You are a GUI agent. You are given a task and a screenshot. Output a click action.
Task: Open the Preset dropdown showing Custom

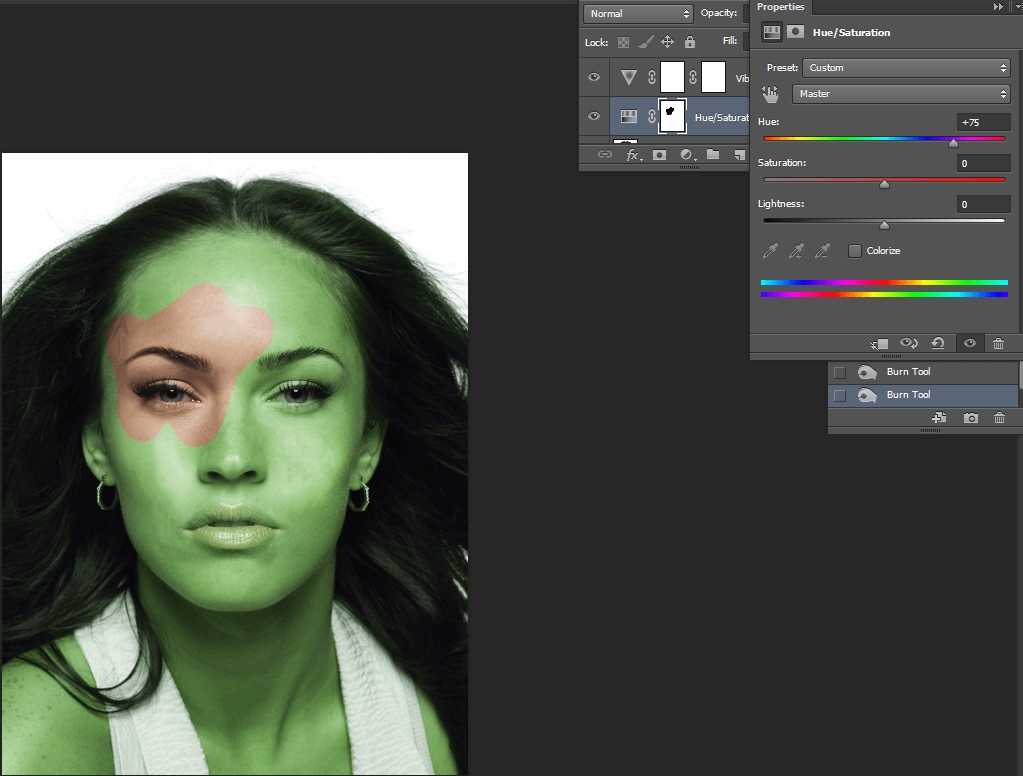point(906,68)
